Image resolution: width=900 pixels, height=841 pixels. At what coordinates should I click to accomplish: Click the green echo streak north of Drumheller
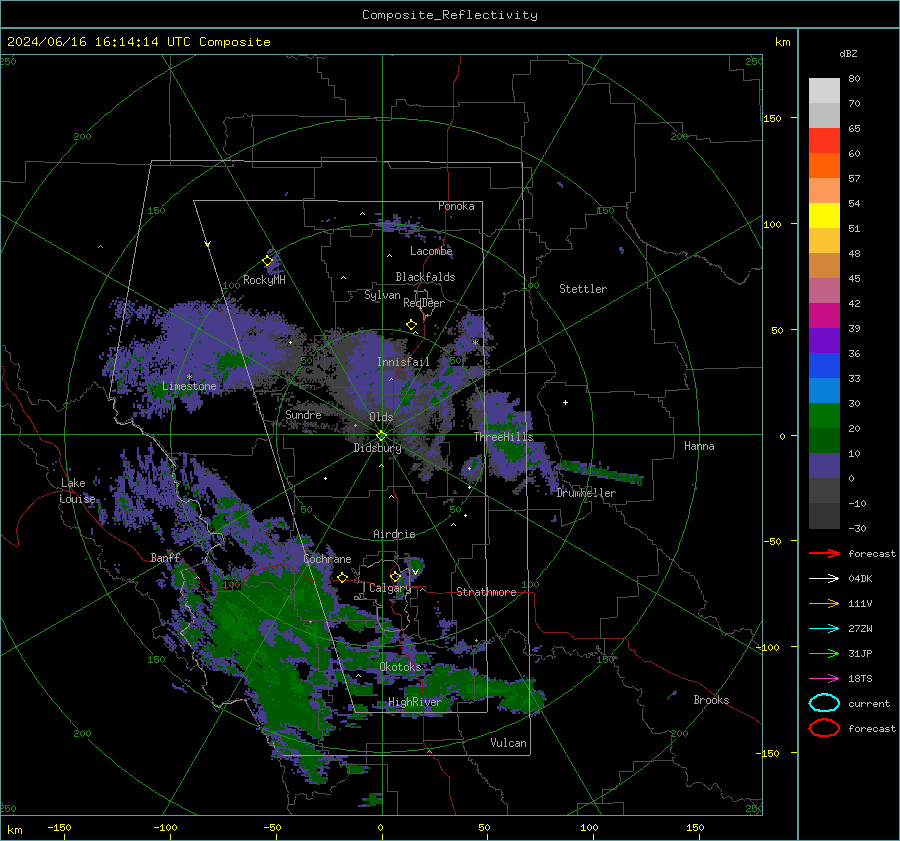tap(602, 471)
